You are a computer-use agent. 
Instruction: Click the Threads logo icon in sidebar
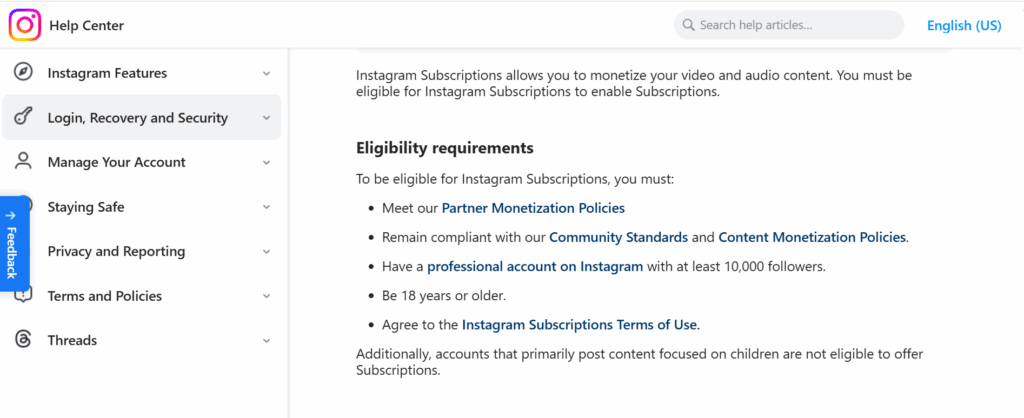pos(24,340)
